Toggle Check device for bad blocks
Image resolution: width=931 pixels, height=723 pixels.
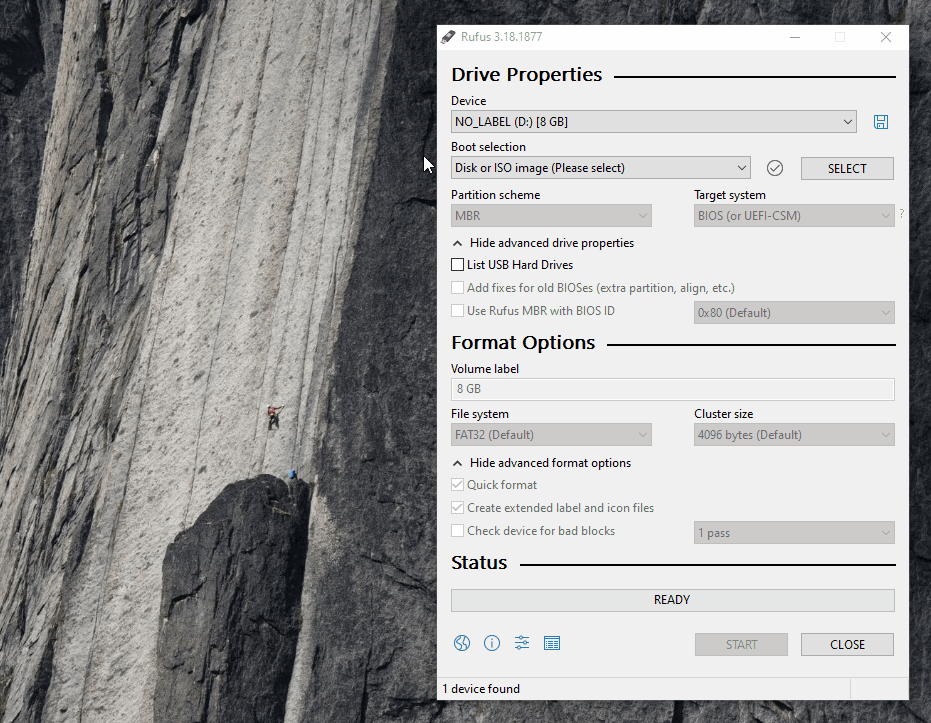[458, 531]
